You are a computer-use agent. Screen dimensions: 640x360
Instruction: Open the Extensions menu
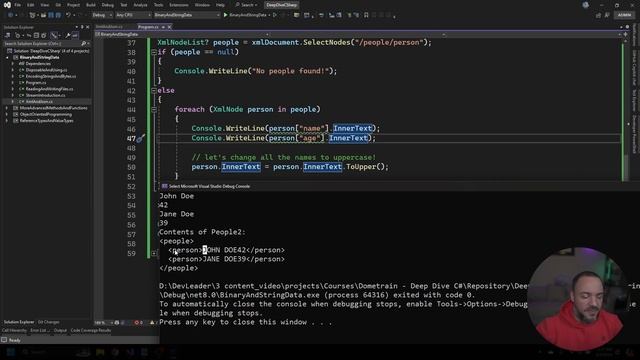[179, 5]
